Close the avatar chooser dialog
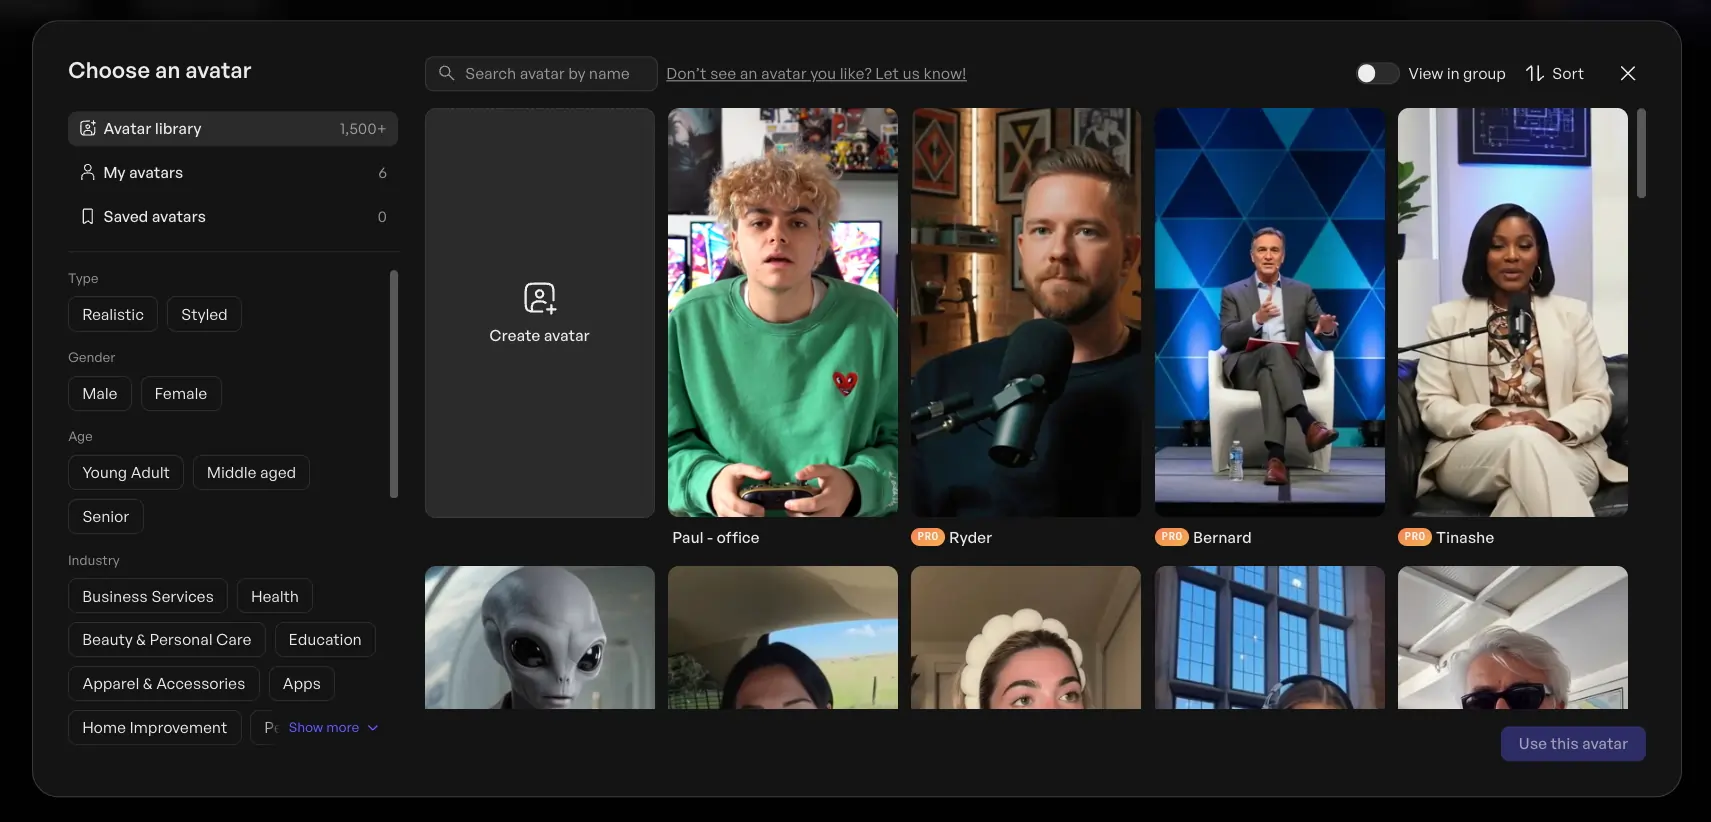The width and height of the screenshot is (1711, 822). tap(1628, 73)
